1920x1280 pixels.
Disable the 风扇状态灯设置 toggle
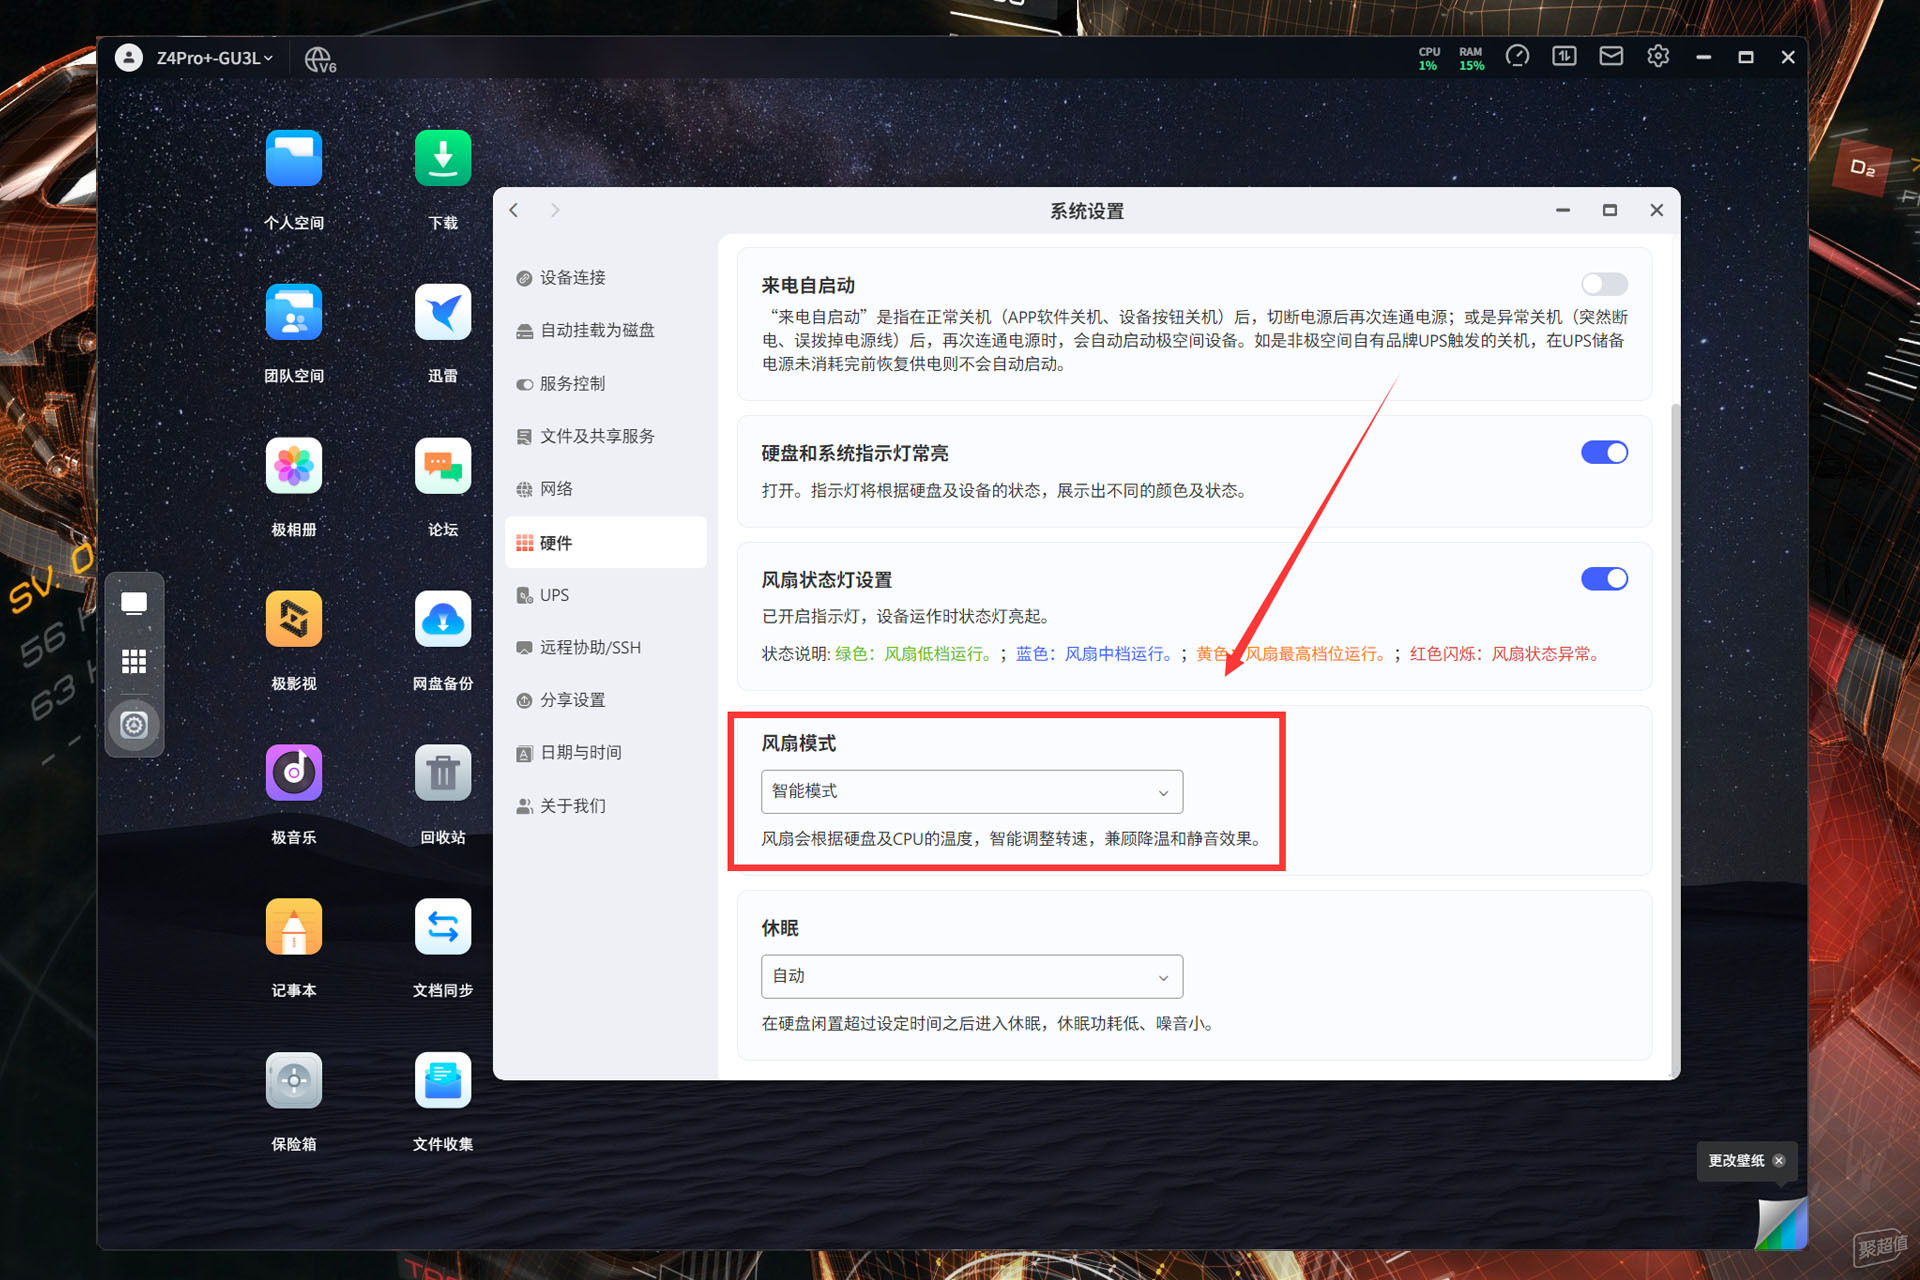tap(1604, 579)
